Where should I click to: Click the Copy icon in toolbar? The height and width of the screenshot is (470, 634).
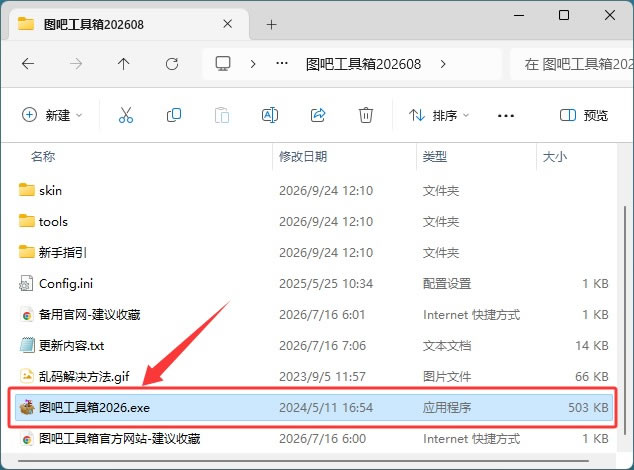[174, 115]
